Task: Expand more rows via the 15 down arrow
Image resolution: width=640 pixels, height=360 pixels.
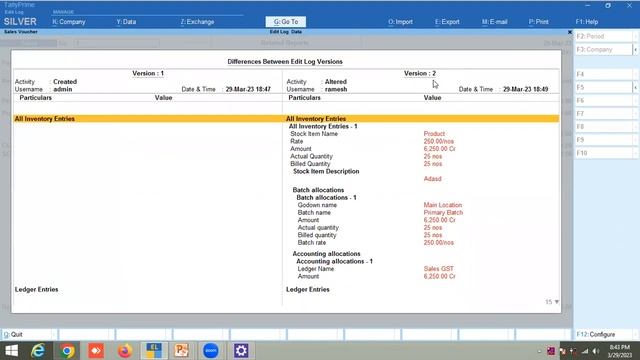Action: (x=552, y=302)
